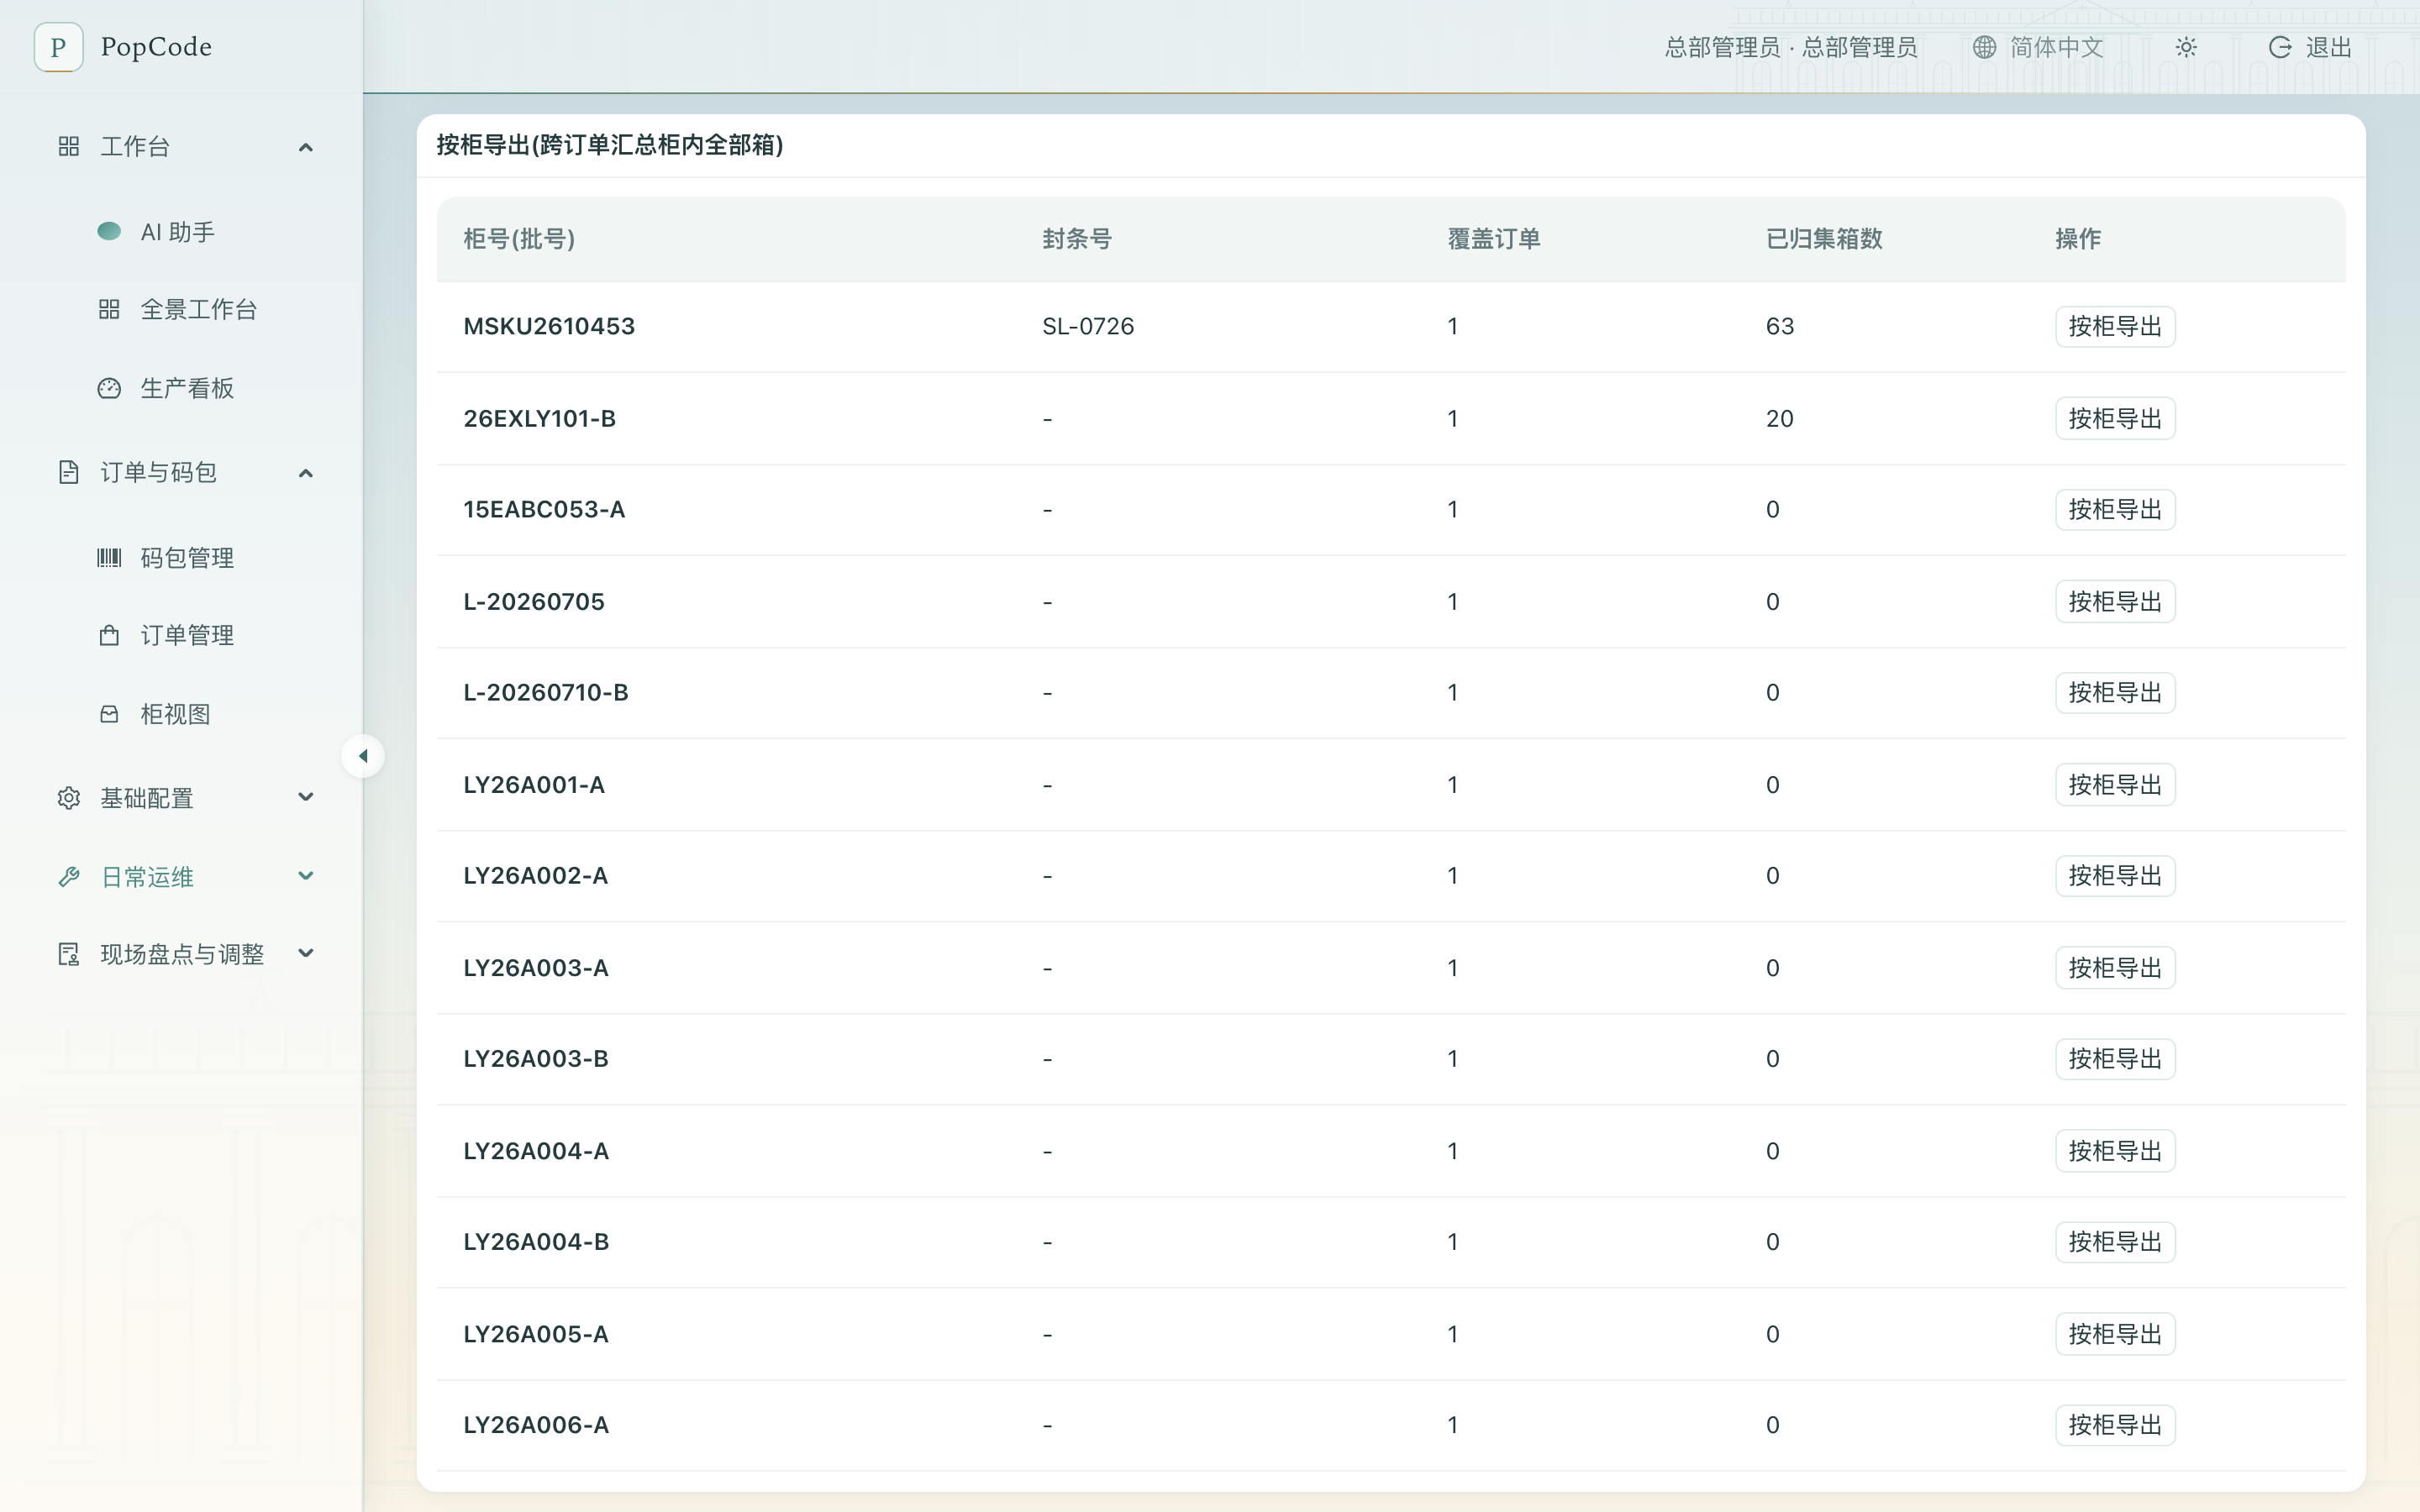Click the 总部管理员 user label in header

(1791, 47)
